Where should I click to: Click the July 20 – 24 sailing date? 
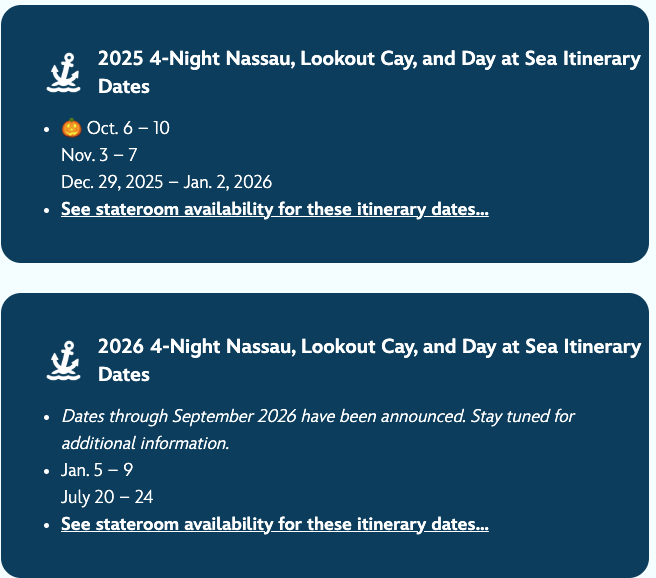[107, 497]
